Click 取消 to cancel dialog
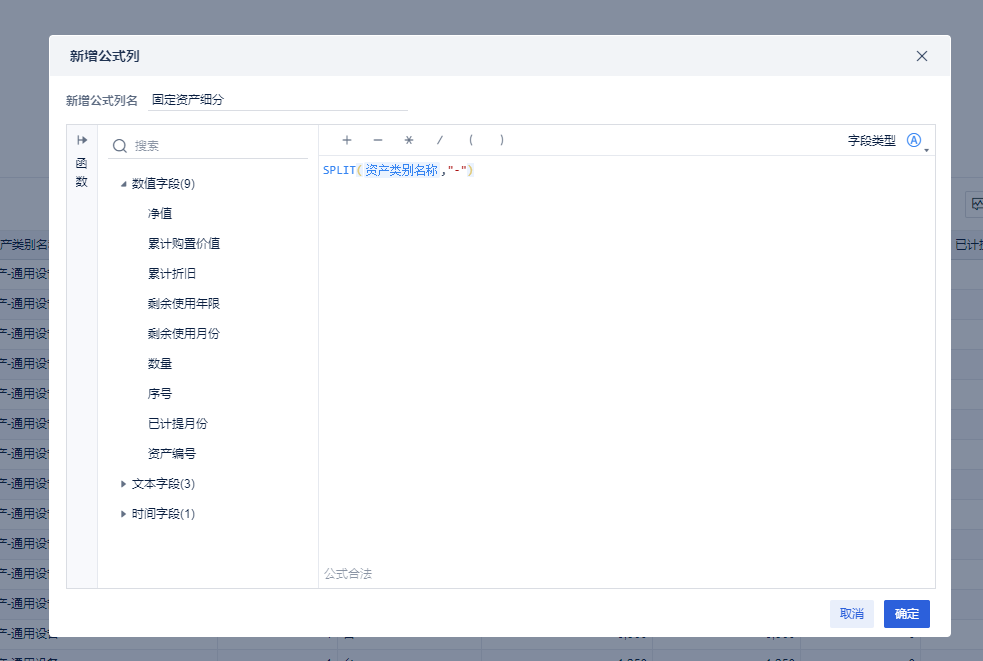Screen dimensions: 983x661 (851, 614)
